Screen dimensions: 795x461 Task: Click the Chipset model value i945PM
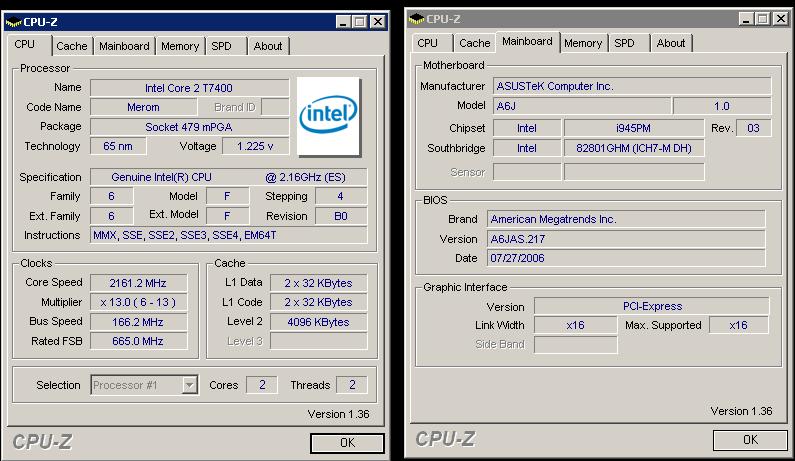click(x=634, y=128)
